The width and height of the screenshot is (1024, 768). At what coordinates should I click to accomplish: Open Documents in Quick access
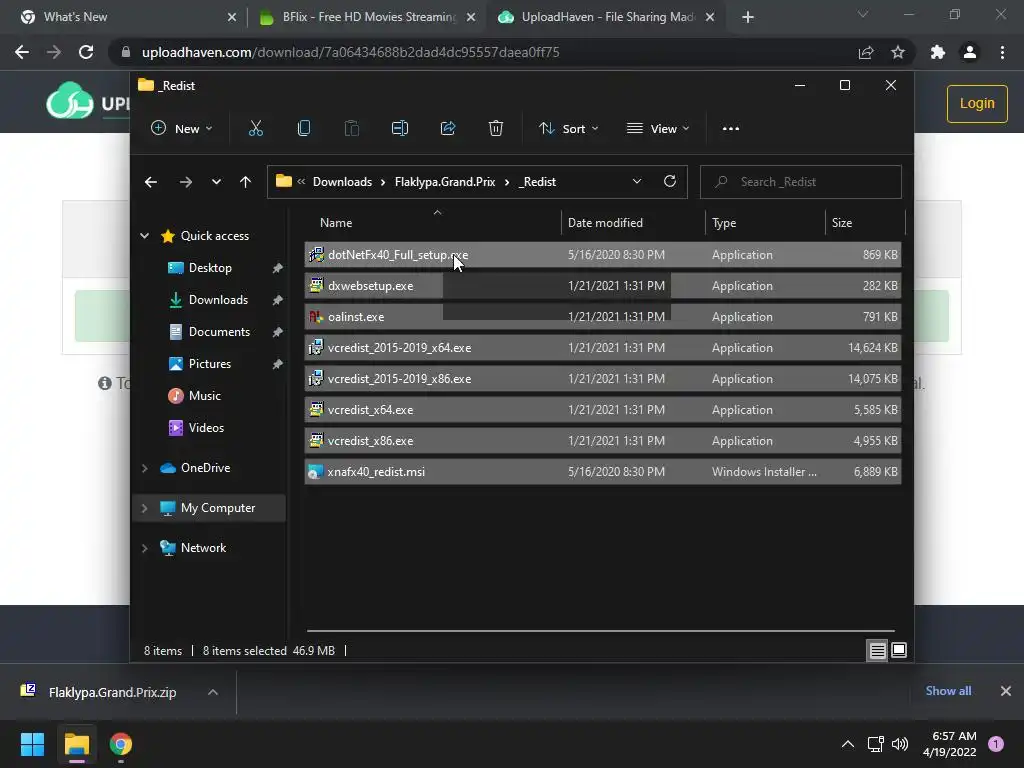point(219,332)
